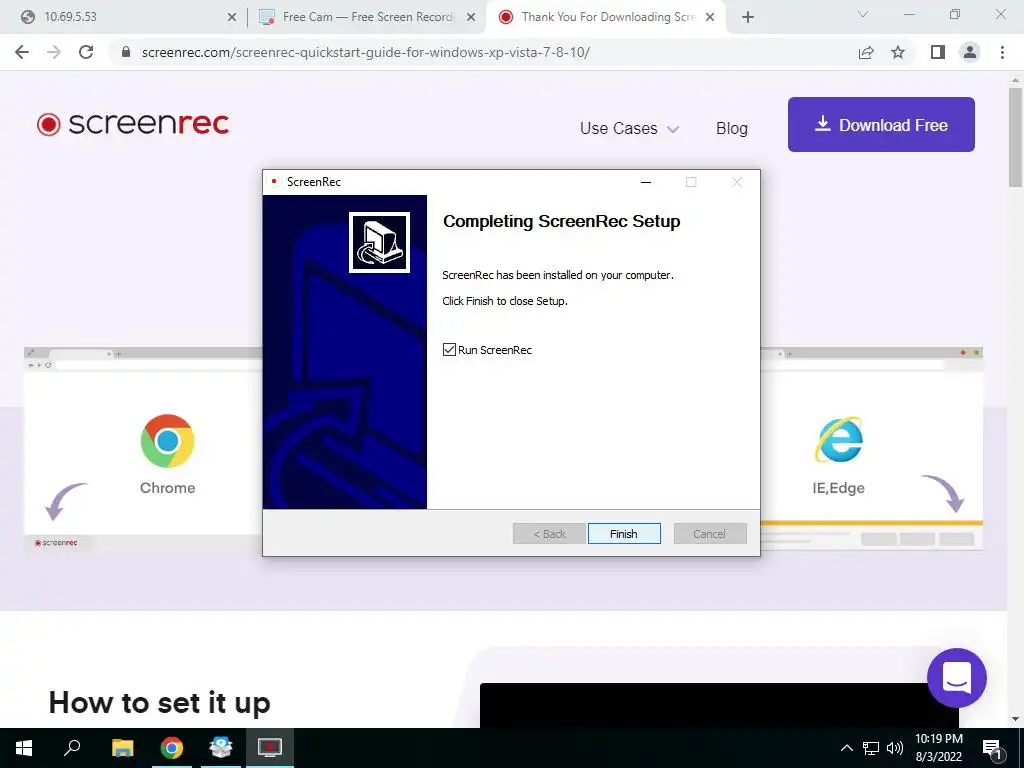Screen dimensions: 1024x768
Task: Uncheck the Run ScreenRec checkbox
Action: [449, 350]
